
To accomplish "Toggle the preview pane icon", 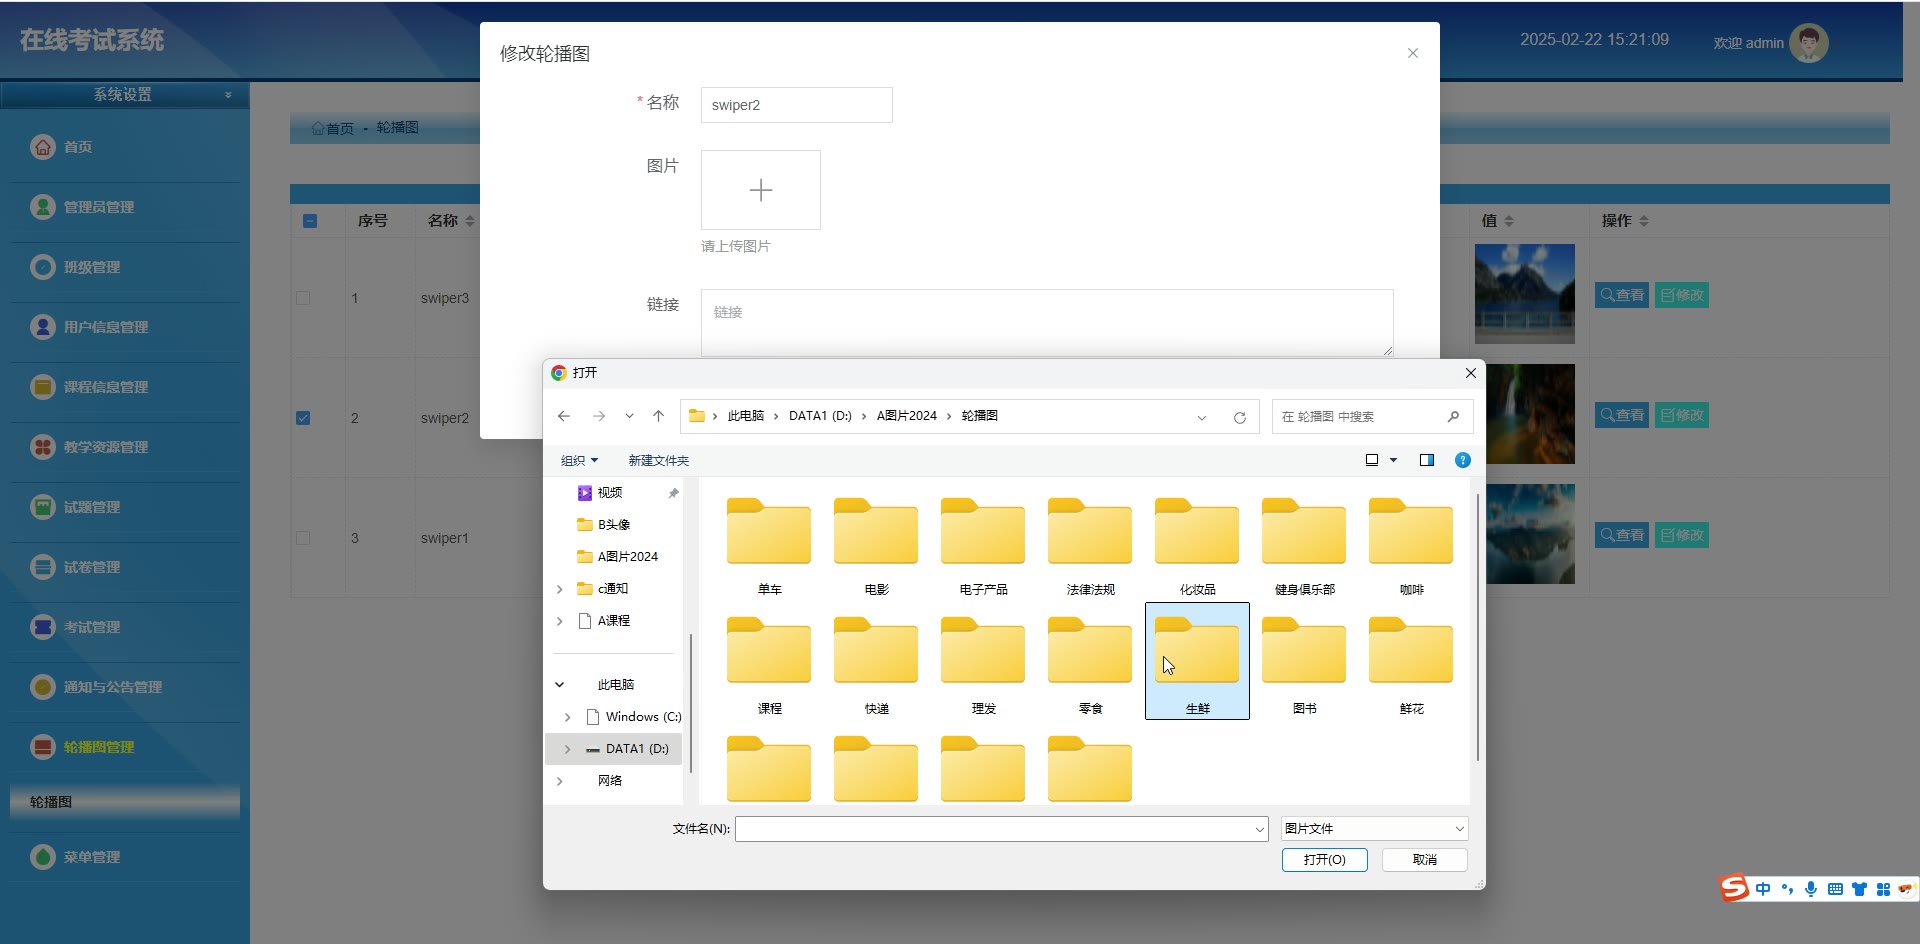I will pyautogui.click(x=1426, y=460).
